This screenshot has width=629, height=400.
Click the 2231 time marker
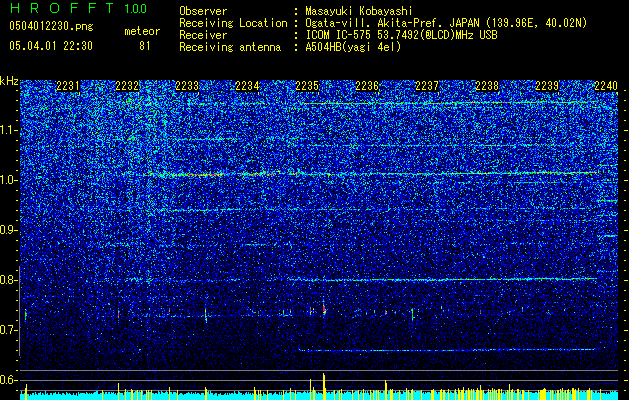click(x=67, y=86)
